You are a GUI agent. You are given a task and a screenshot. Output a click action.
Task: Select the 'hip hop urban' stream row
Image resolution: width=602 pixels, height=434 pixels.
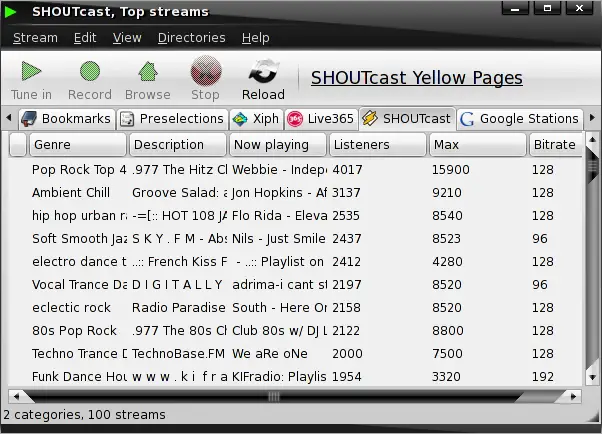[295, 215]
